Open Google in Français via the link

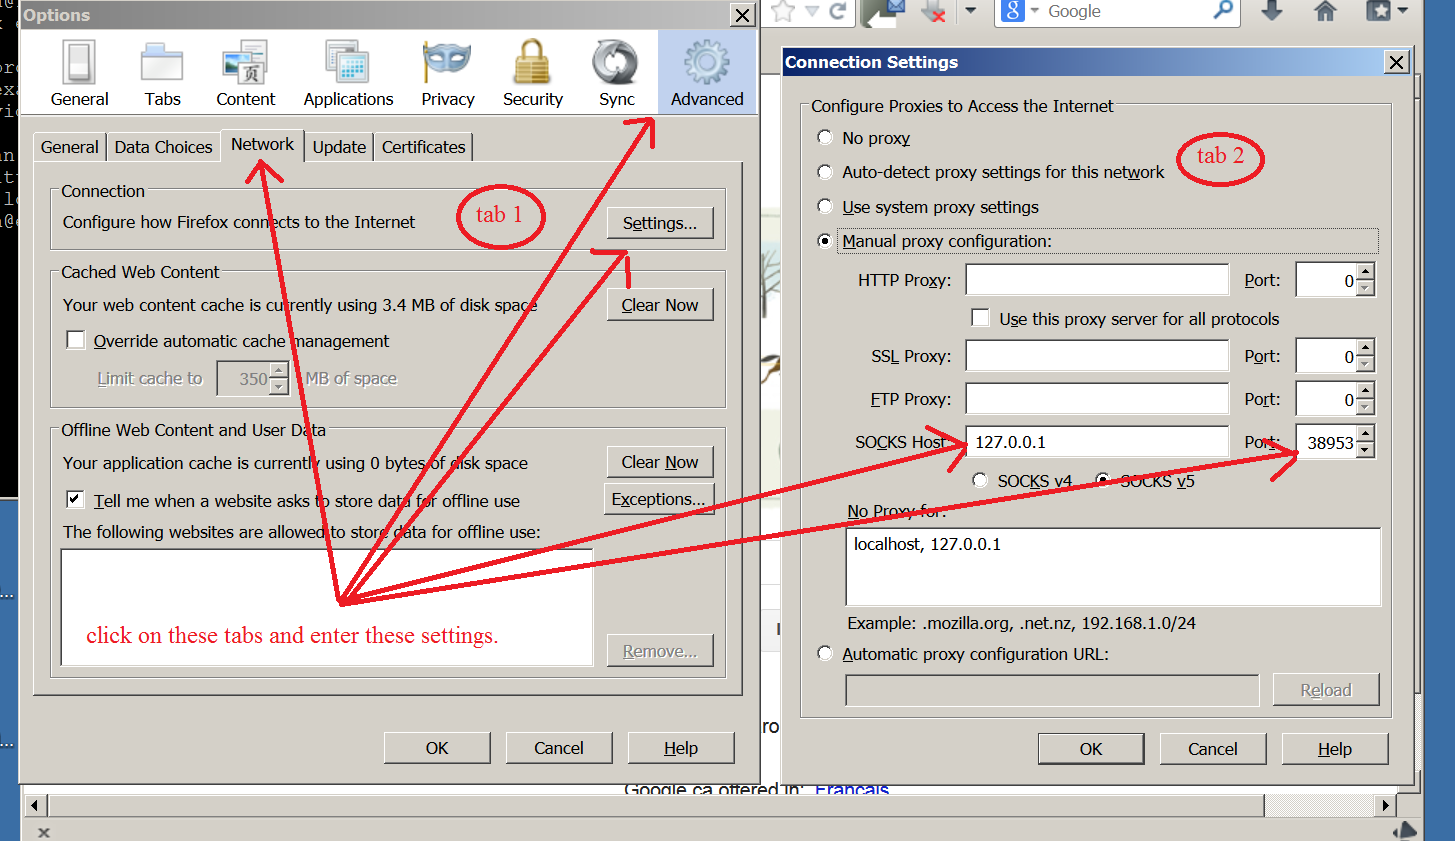coord(851,789)
